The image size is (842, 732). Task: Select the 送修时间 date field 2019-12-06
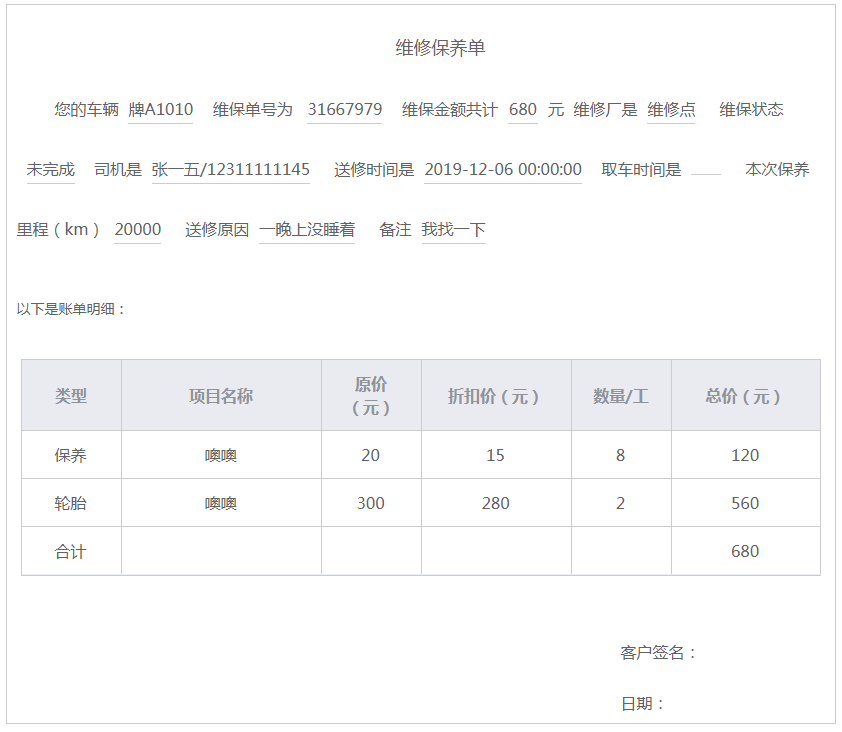(x=502, y=170)
